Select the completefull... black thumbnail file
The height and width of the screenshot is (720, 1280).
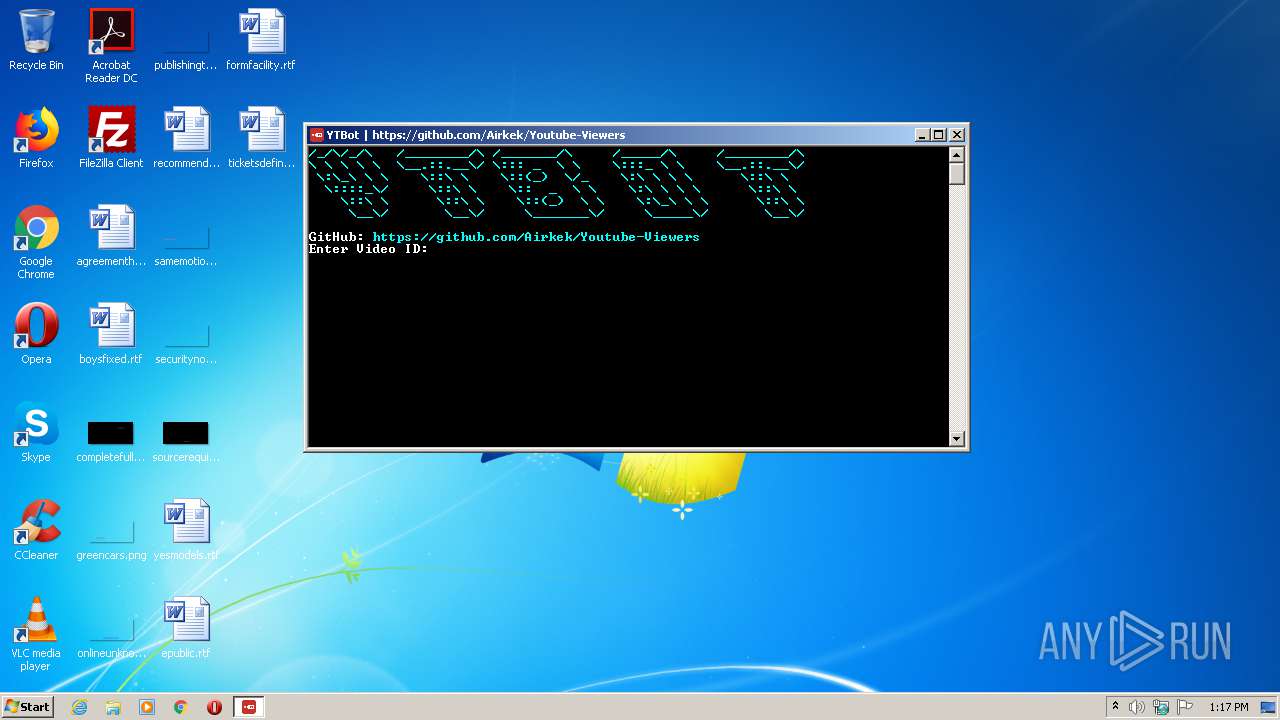coord(111,440)
